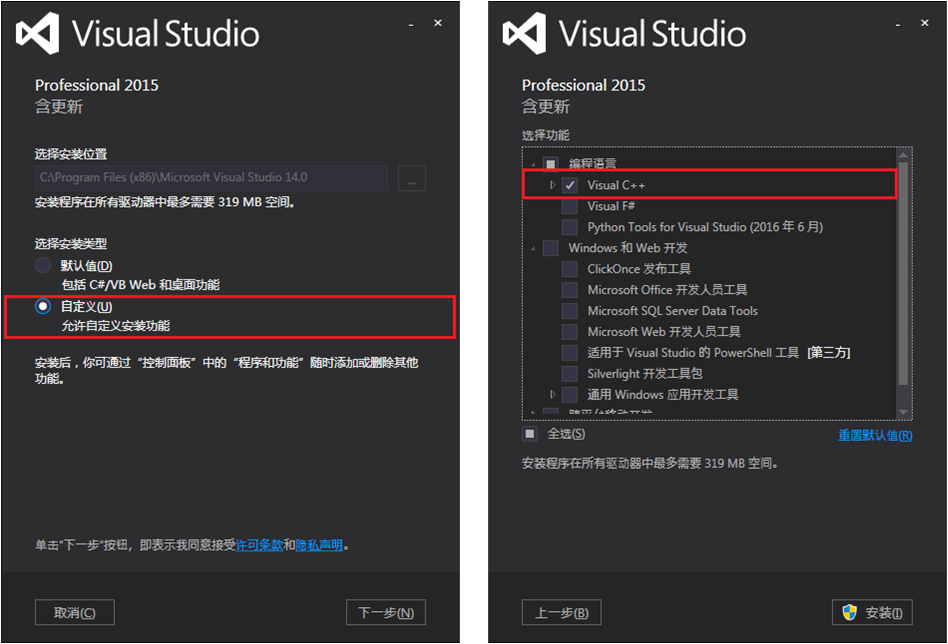Select the 默认值(D) radio button
948x644 pixels.
[43, 265]
